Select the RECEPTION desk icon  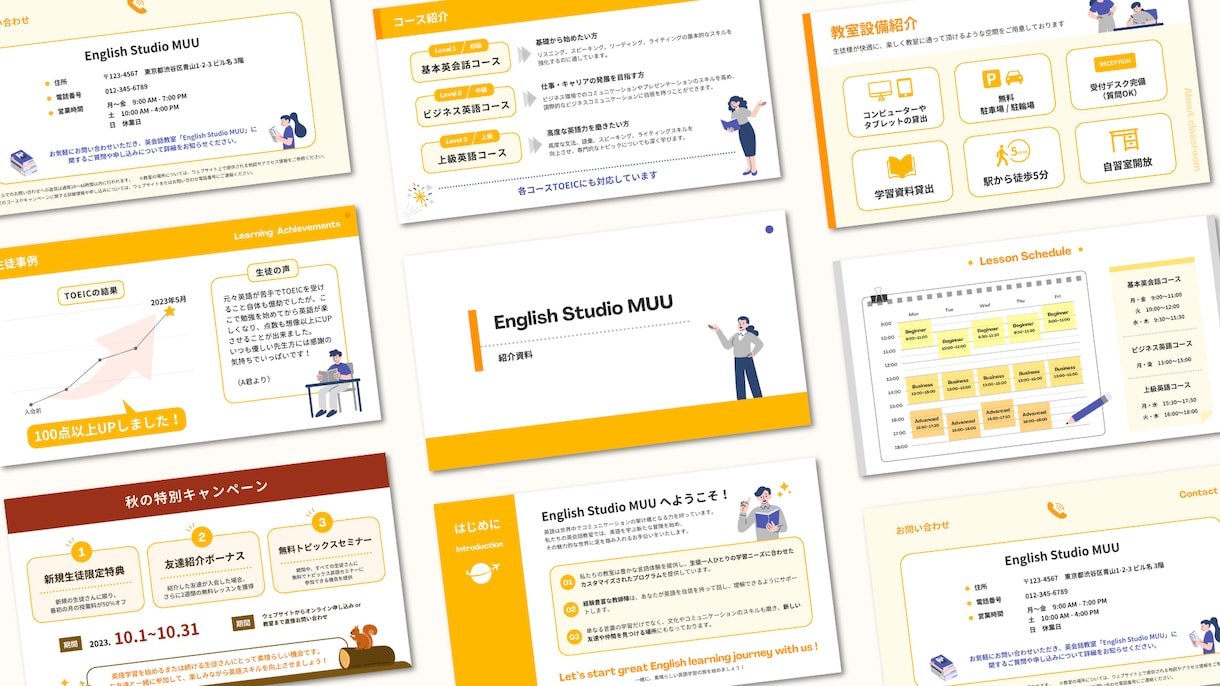point(1115,62)
